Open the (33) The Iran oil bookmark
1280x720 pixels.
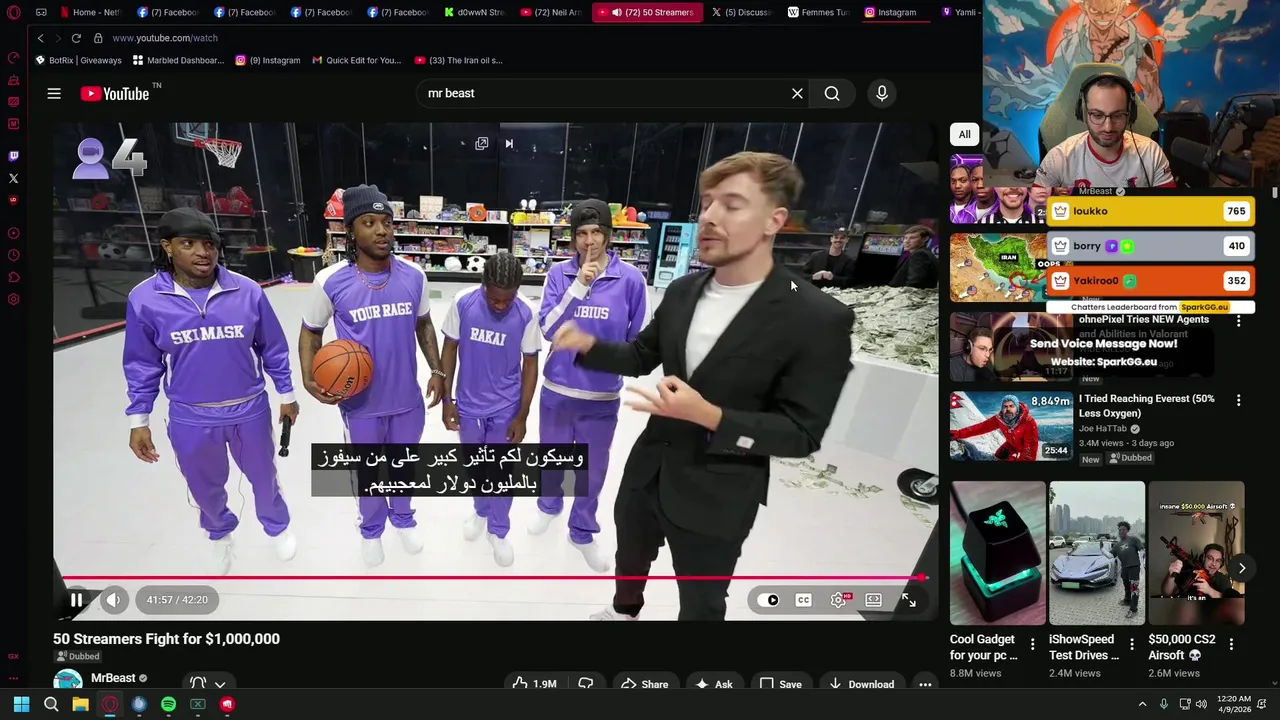click(459, 60)
